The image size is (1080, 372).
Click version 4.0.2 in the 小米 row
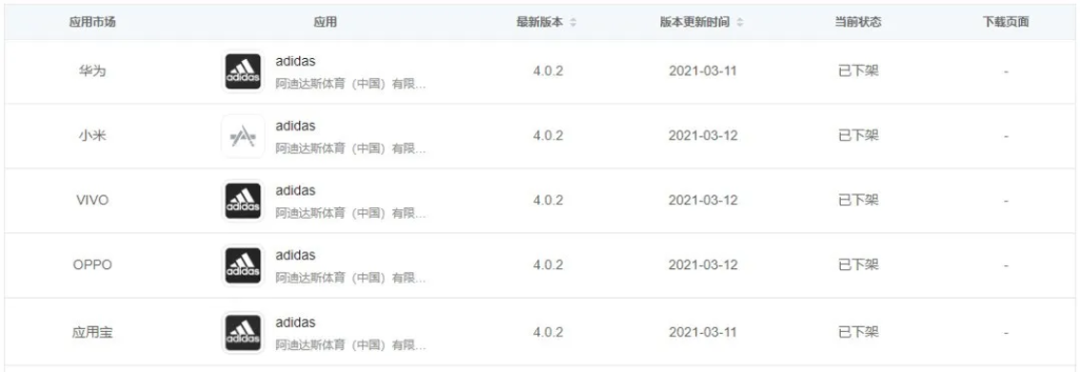548,136
